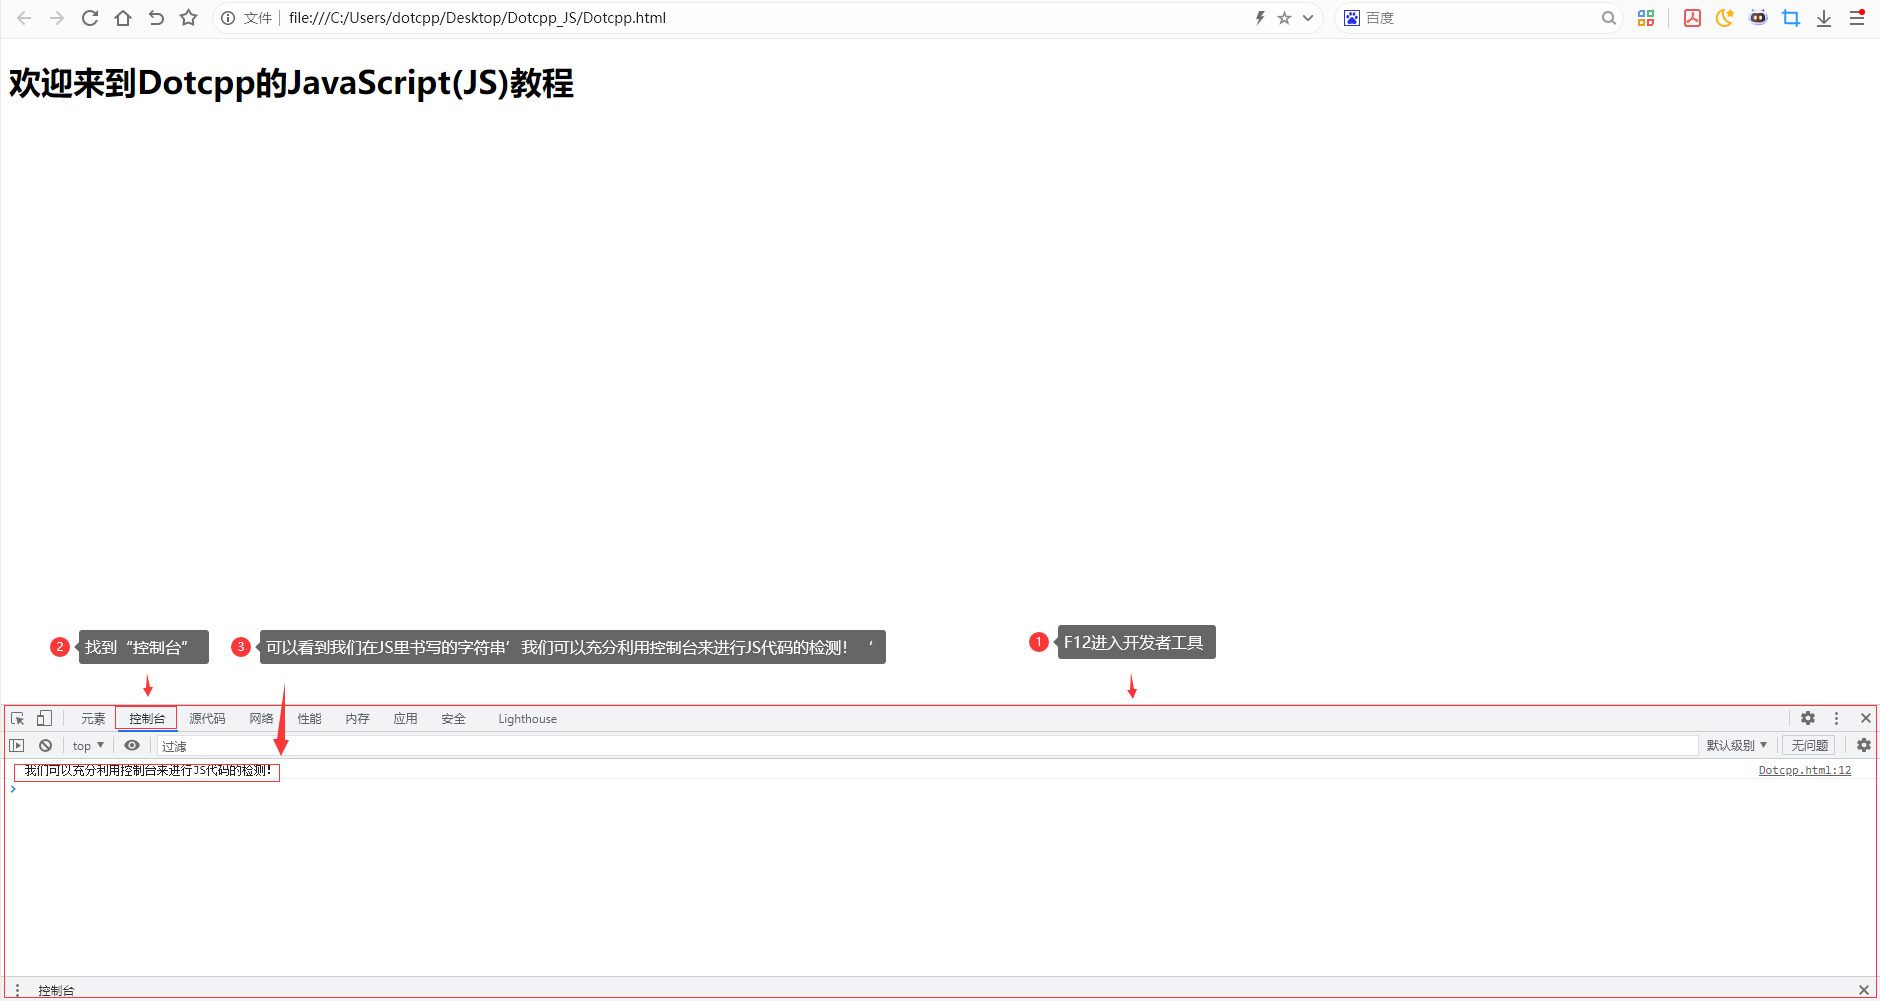Screen dimensions: 1880x1001
Task: Click the 无问题 issues button
Action: [1808, 745]
